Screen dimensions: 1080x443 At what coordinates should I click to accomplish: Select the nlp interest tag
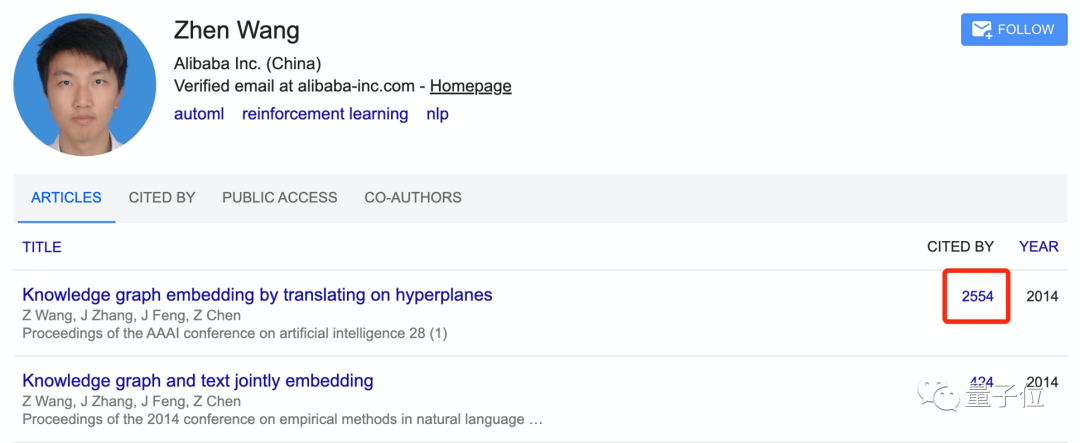click(437, 114)
